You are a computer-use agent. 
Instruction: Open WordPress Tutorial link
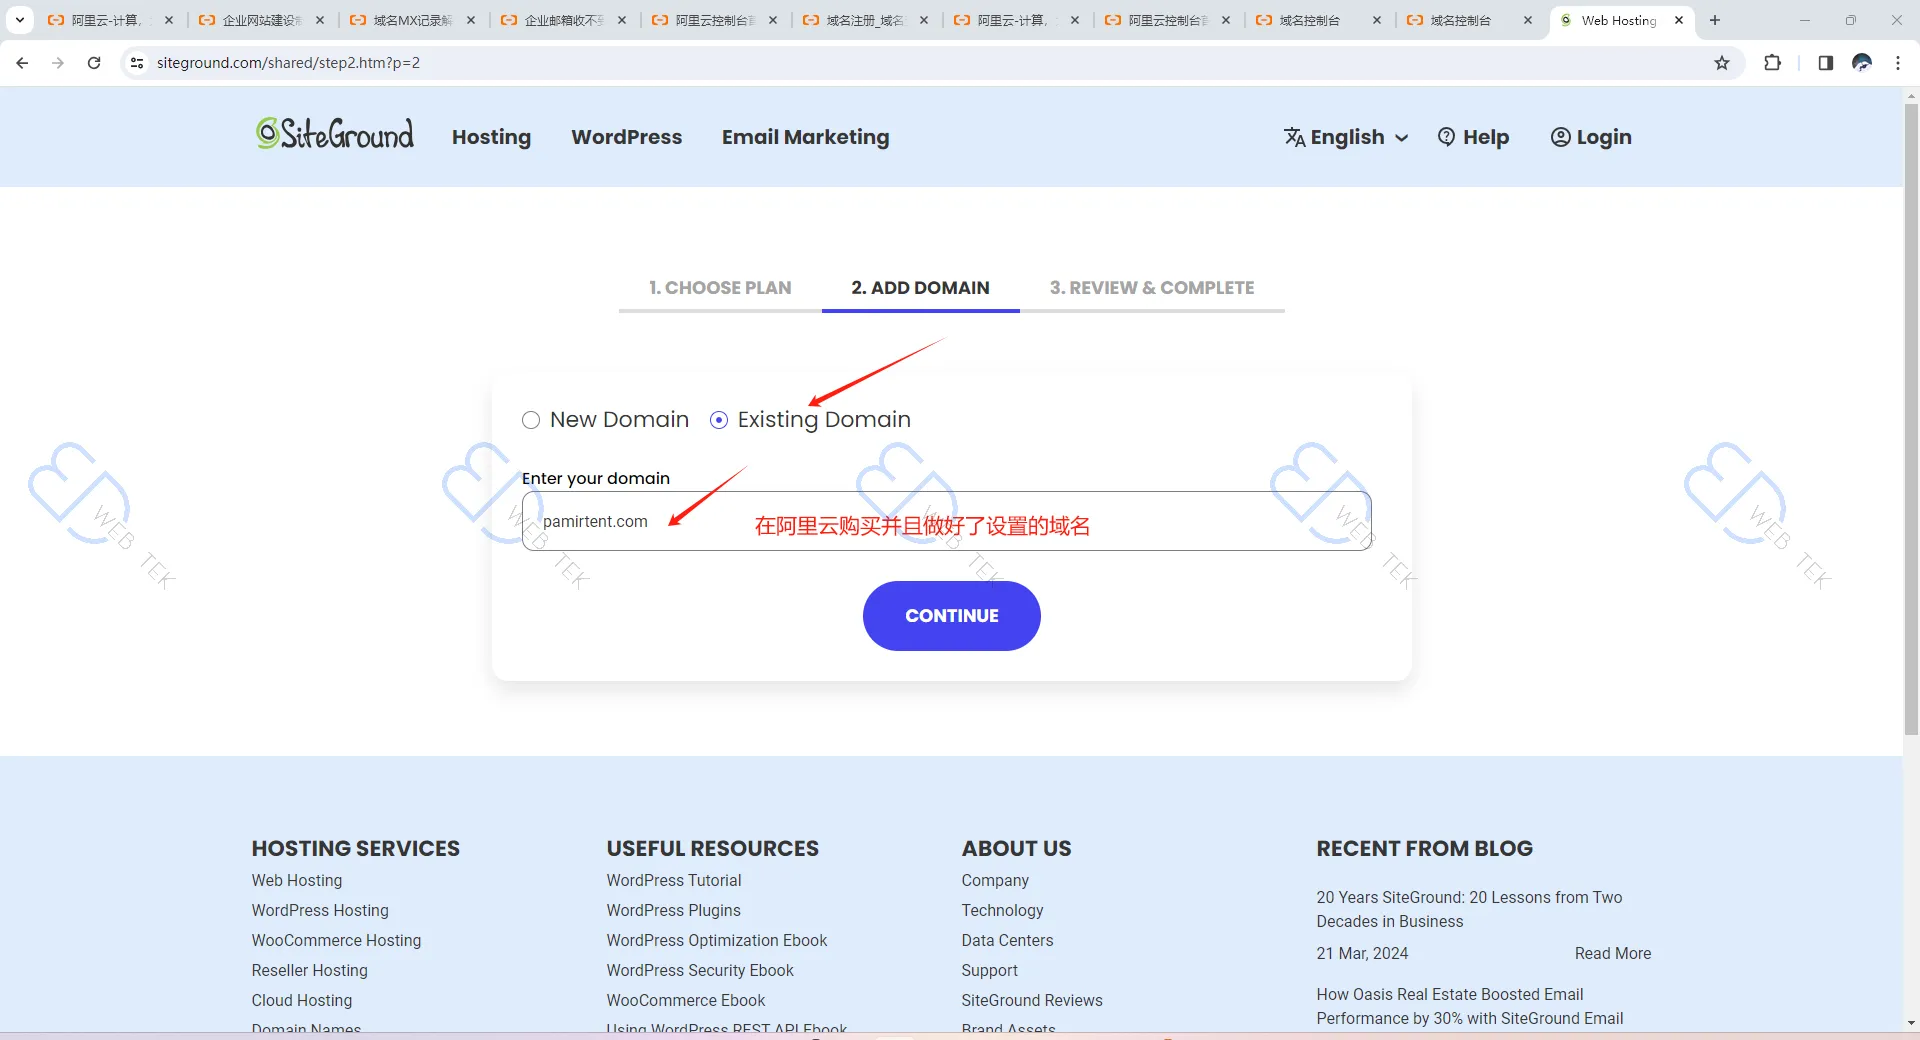(674, 881)
